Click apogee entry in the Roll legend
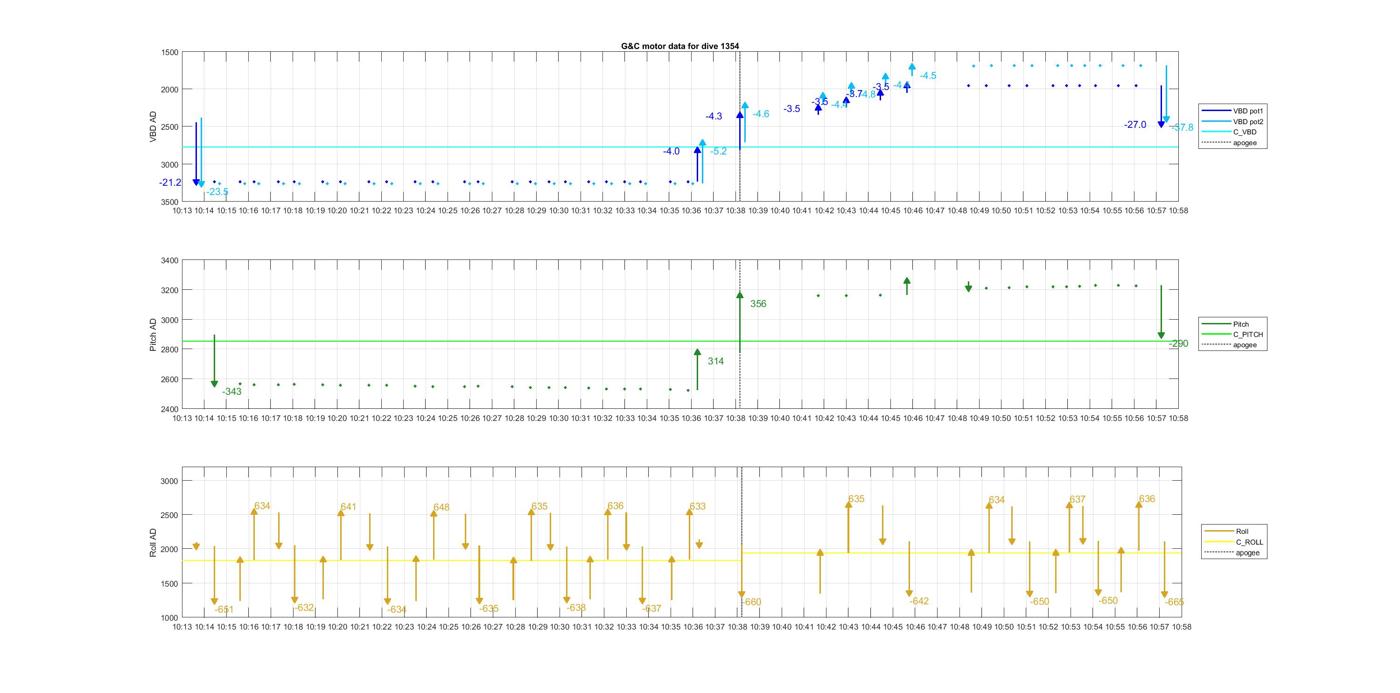The width and height of the screenshot is (1400, 693). point(1247,552)
